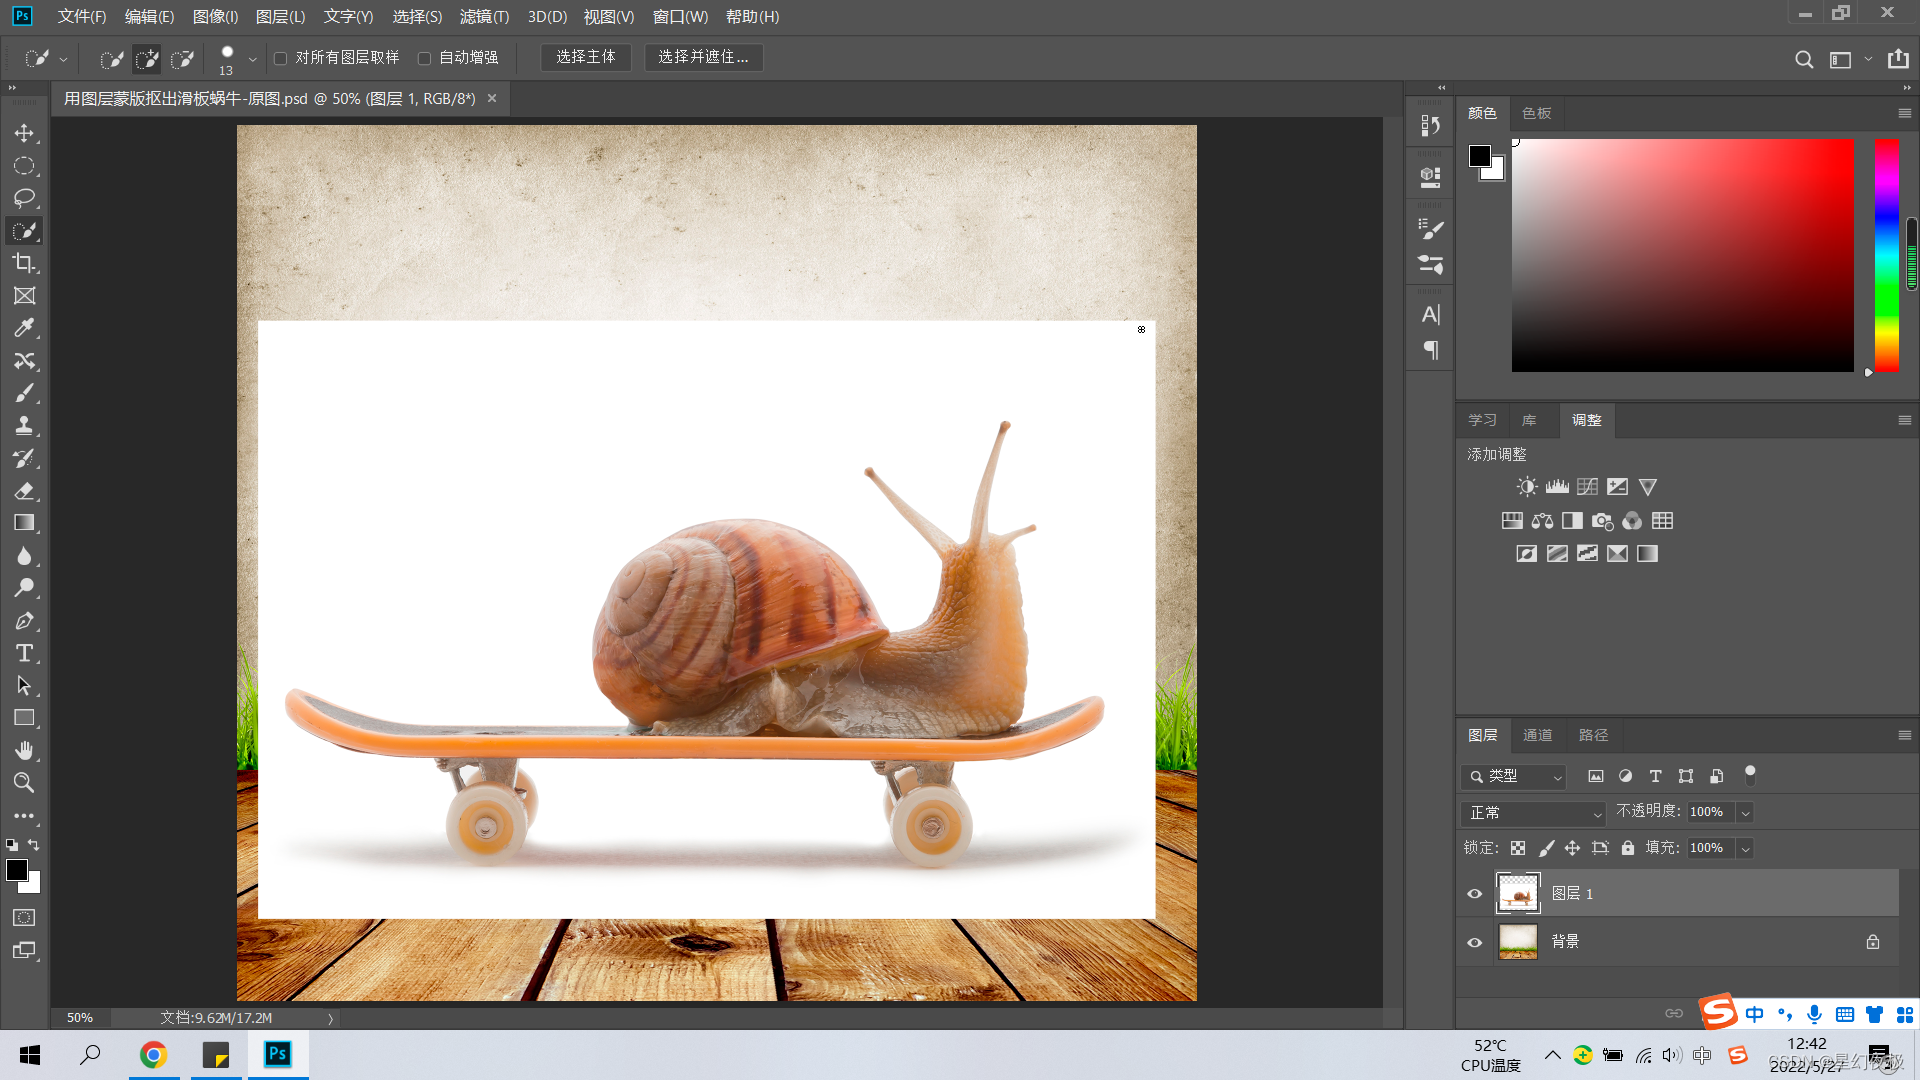Enable 对所有图层取样 checkbox

point(281,58)
